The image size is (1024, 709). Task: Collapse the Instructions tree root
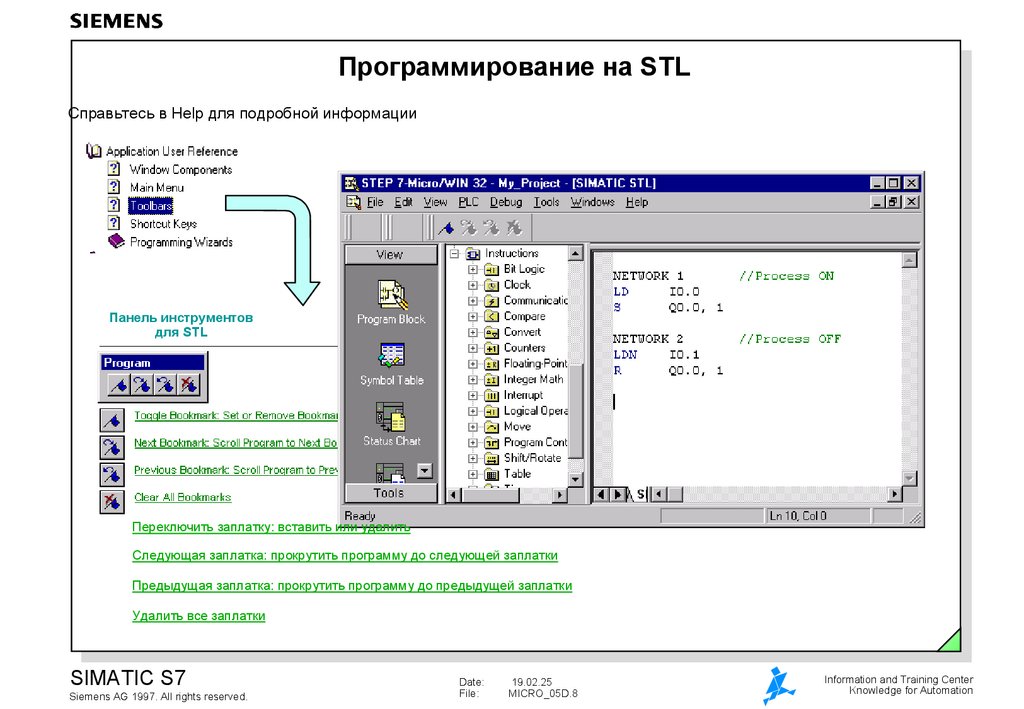(x=455, y=253)
